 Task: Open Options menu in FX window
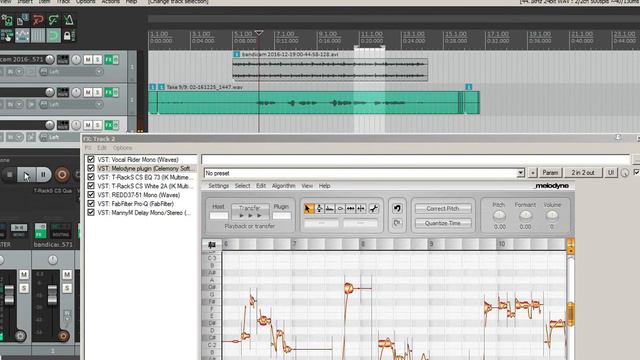point(122,148)
